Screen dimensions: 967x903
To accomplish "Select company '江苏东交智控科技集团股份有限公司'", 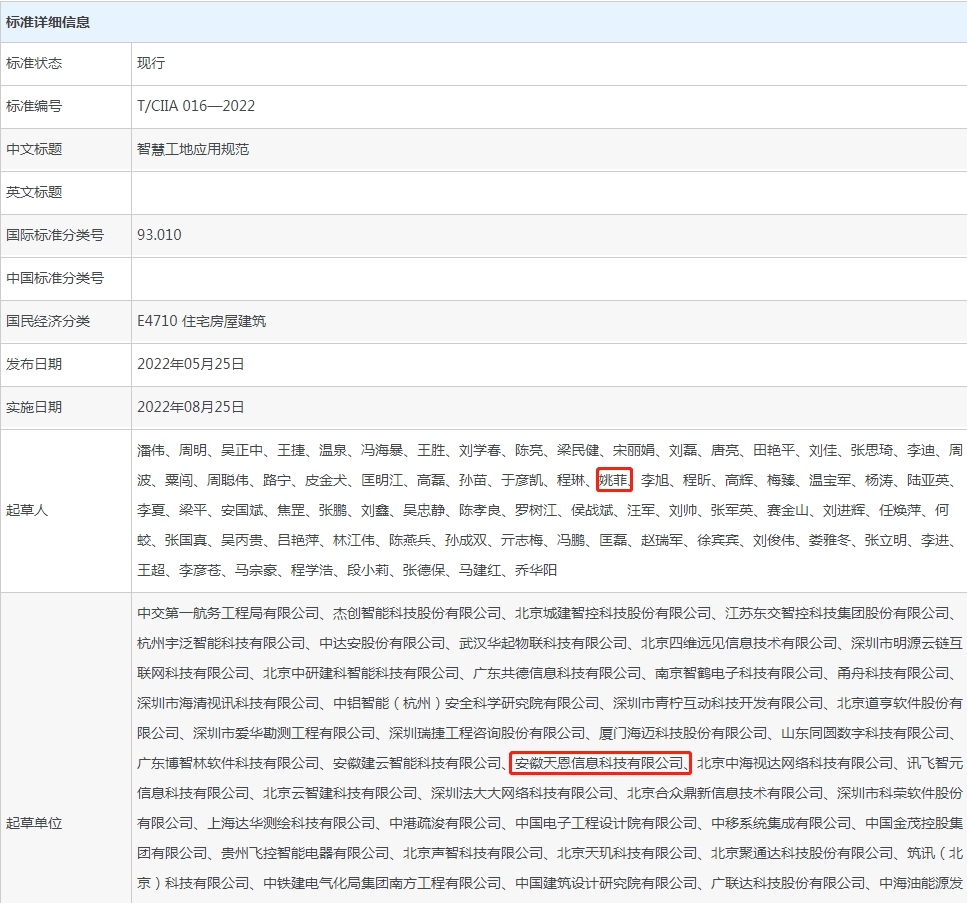I will (837, 613).
